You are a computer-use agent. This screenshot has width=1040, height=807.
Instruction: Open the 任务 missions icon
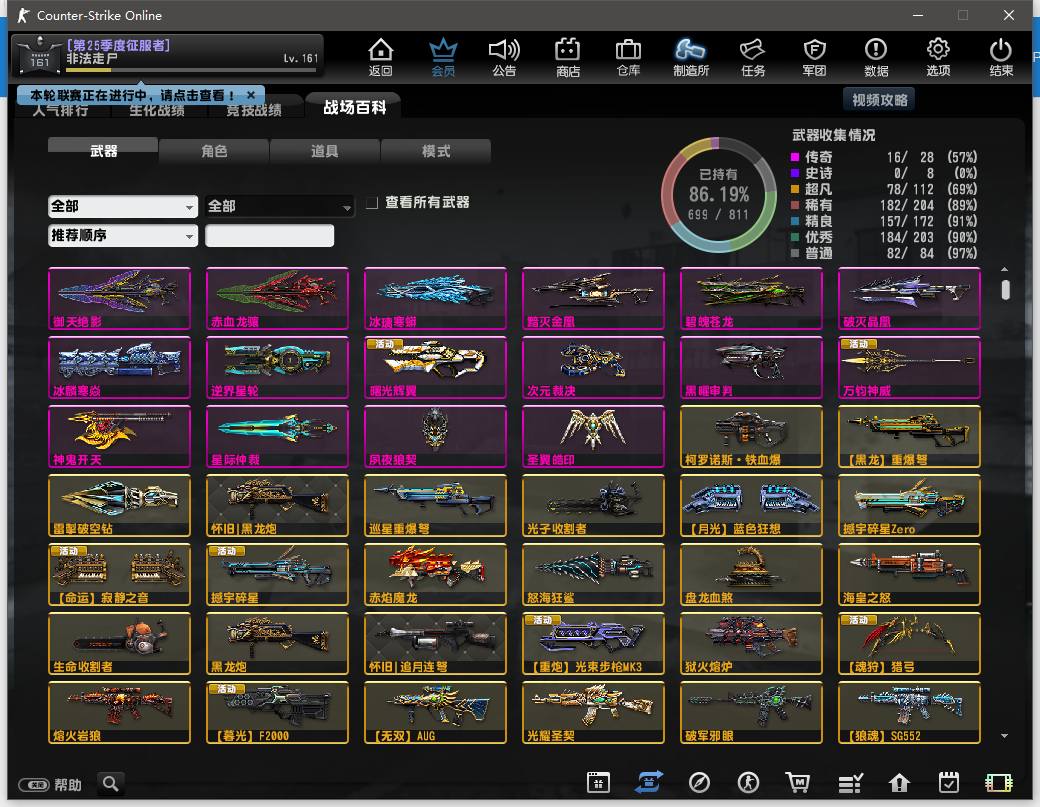pyautogui.click(x=753, y=56)
